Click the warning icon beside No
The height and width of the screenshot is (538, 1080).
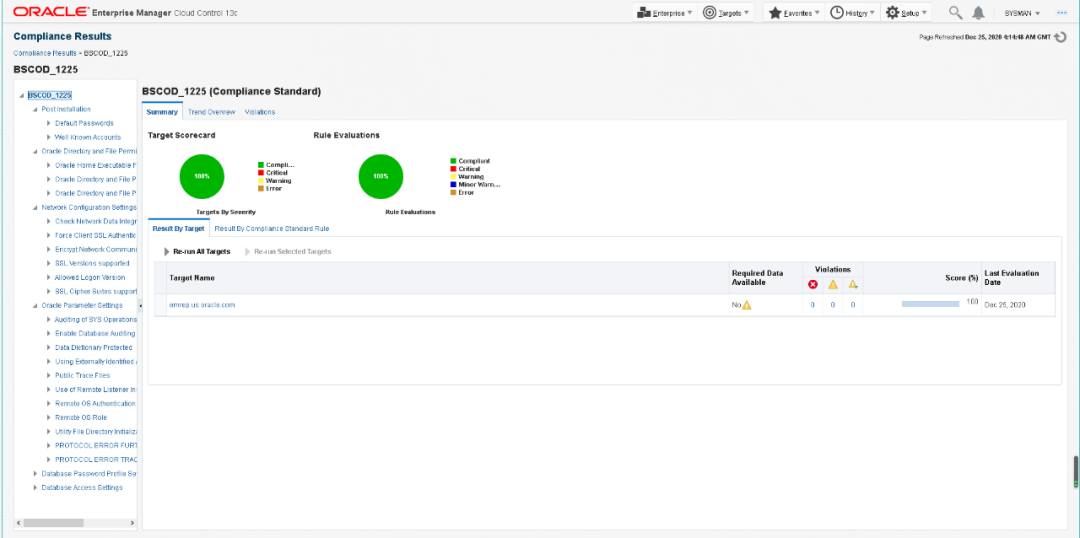(746, 305)
